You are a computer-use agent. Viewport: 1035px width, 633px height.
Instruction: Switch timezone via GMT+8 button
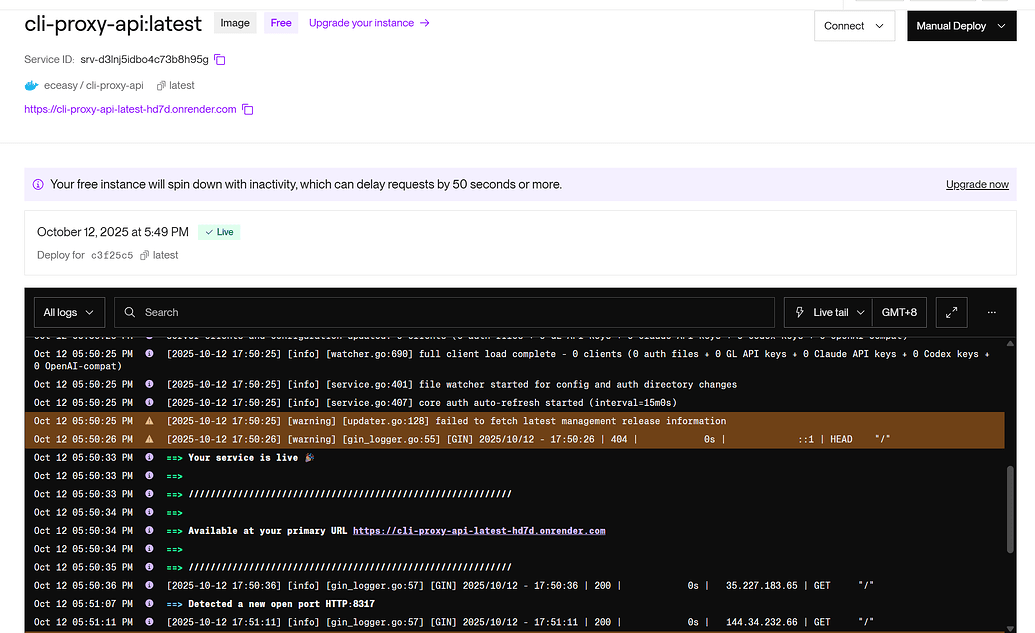click(899, 312)
